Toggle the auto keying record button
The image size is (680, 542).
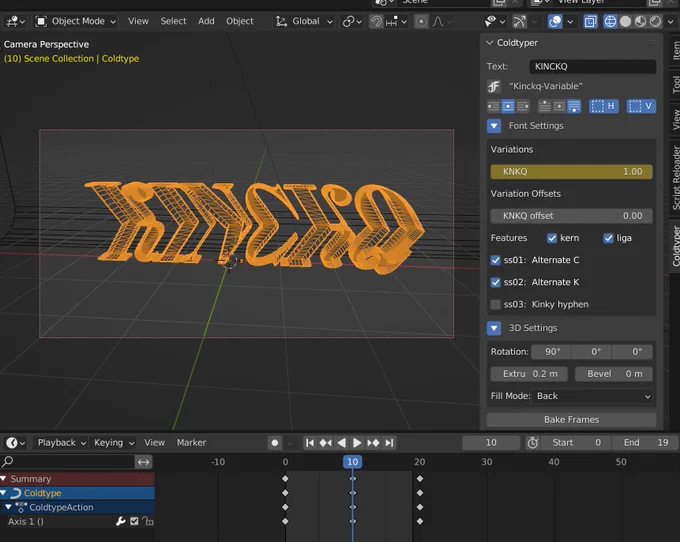[275, 443]
